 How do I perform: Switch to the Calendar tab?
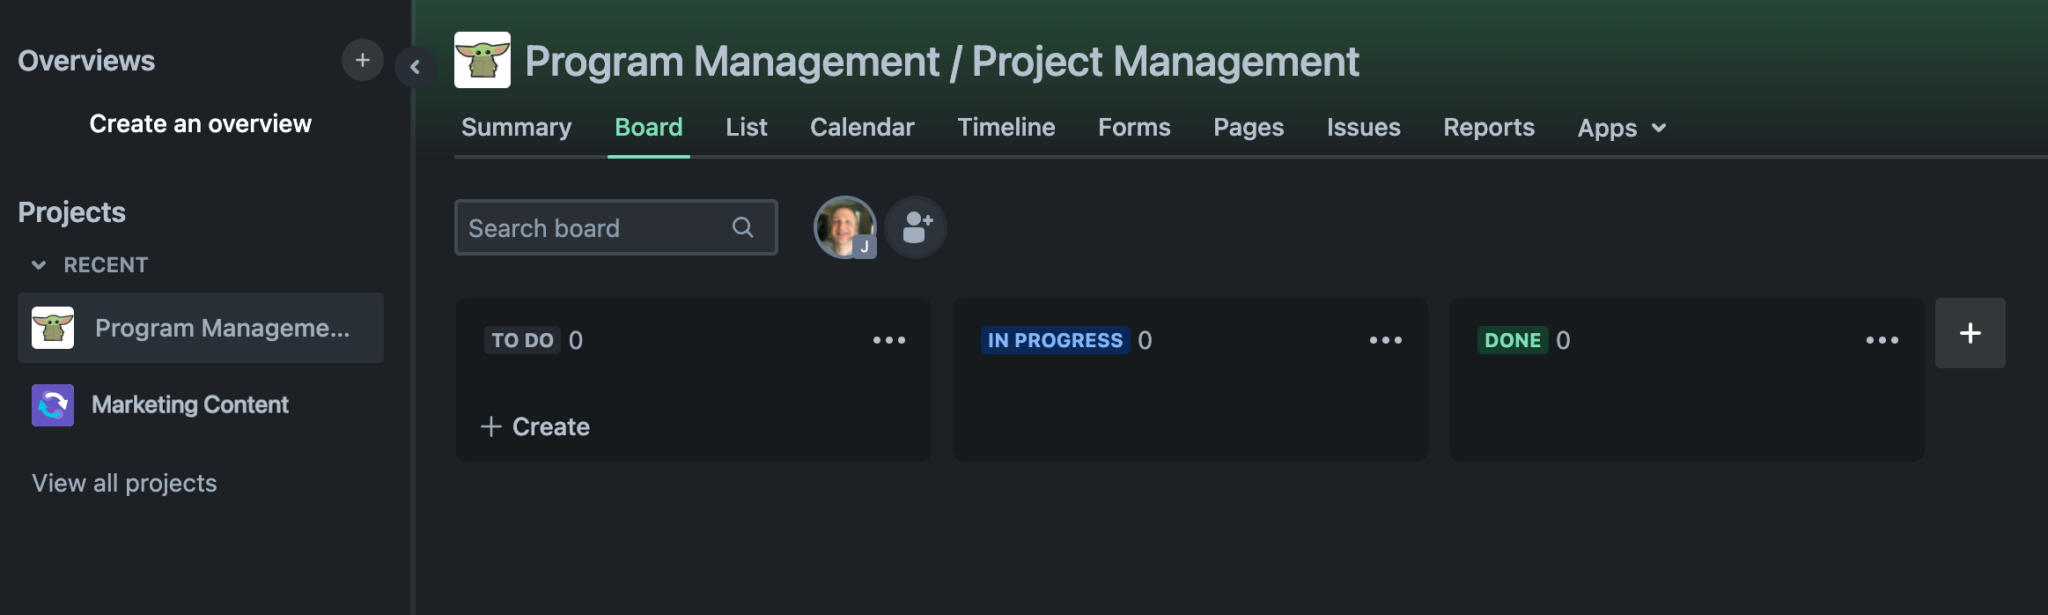(862, 128)
